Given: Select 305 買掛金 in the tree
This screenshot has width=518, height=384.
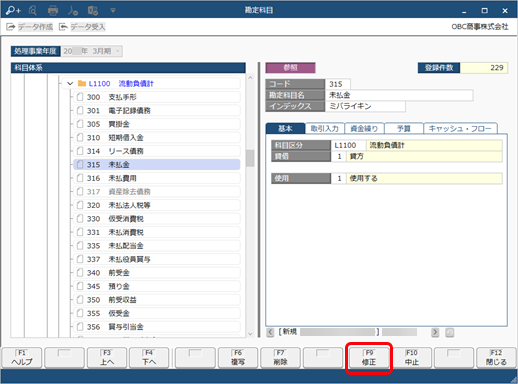Looking at the screenshot, I should pos(157,124).
